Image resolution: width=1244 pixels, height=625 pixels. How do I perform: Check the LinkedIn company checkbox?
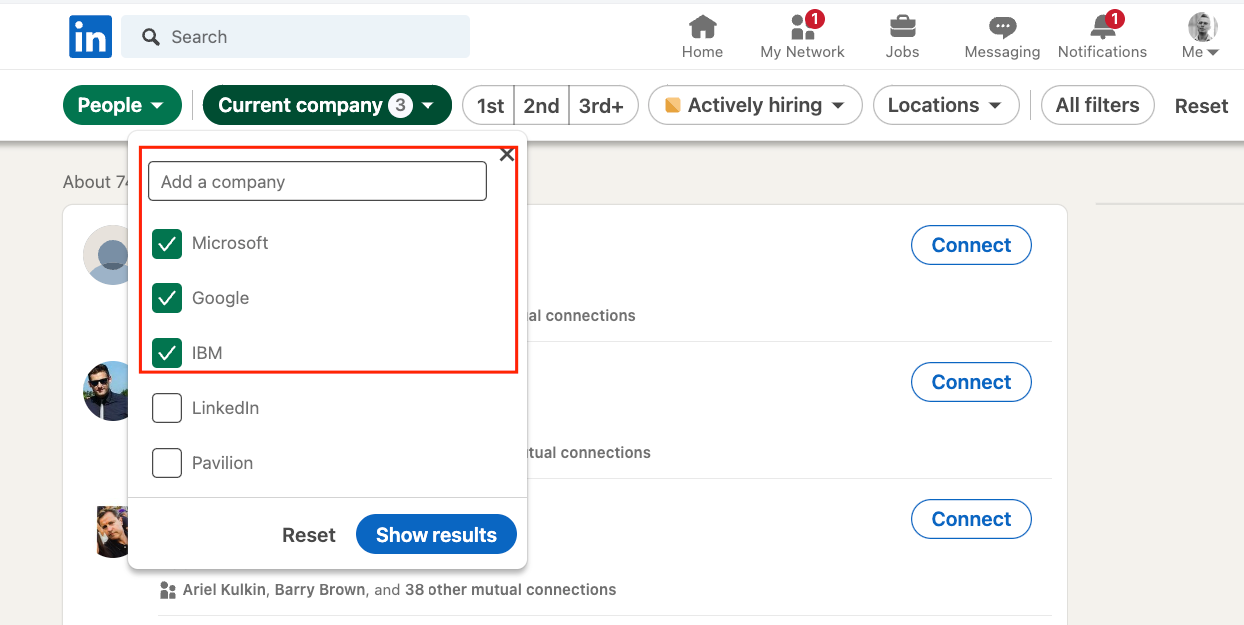coord(167,408)
